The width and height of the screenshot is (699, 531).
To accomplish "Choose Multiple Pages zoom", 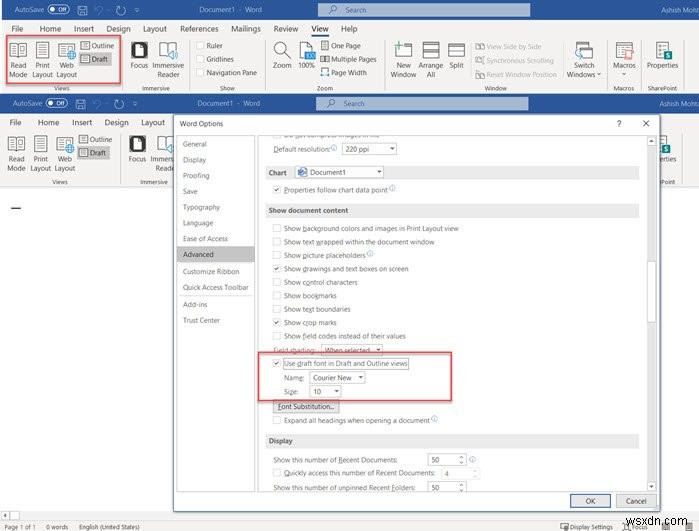I will coord(349,59).
